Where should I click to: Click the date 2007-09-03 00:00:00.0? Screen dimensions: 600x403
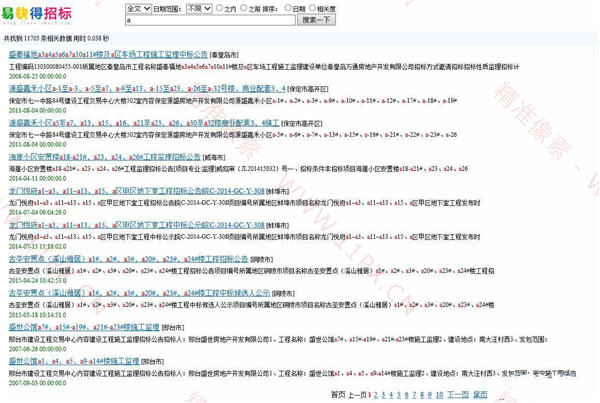tap(38, 383)
